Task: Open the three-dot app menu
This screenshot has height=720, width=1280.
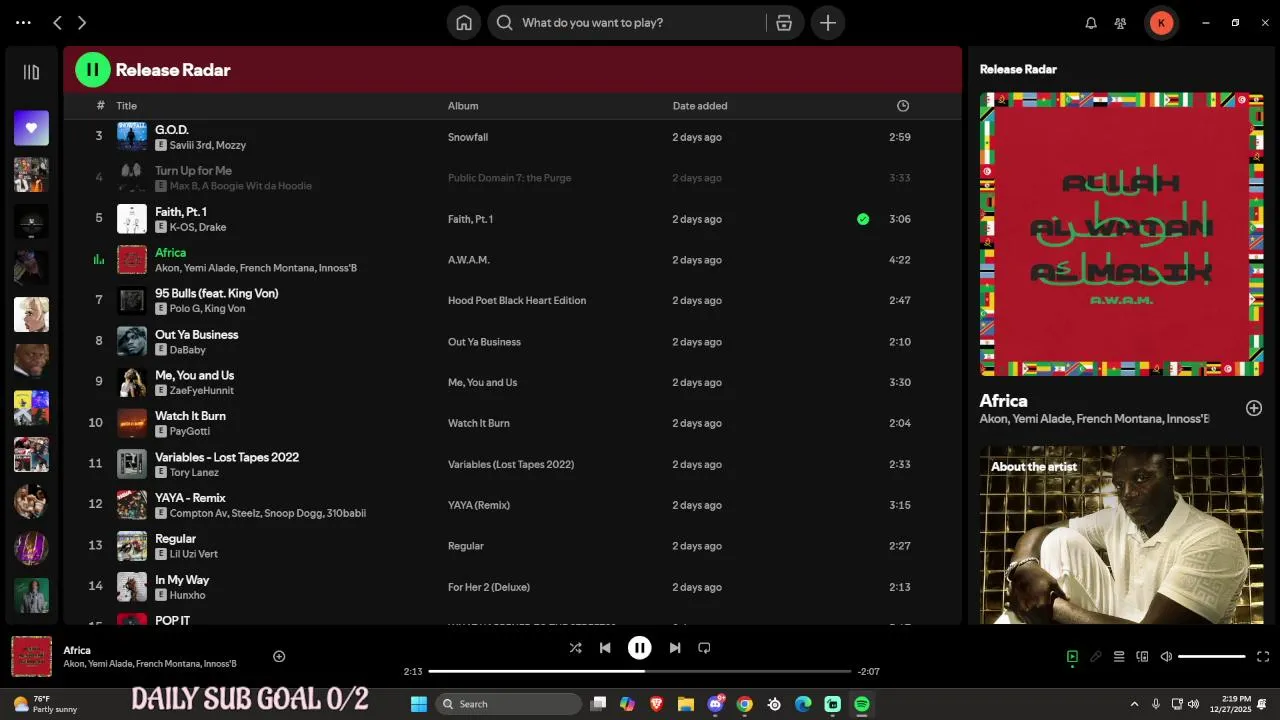Action: [x=23, y=22]
